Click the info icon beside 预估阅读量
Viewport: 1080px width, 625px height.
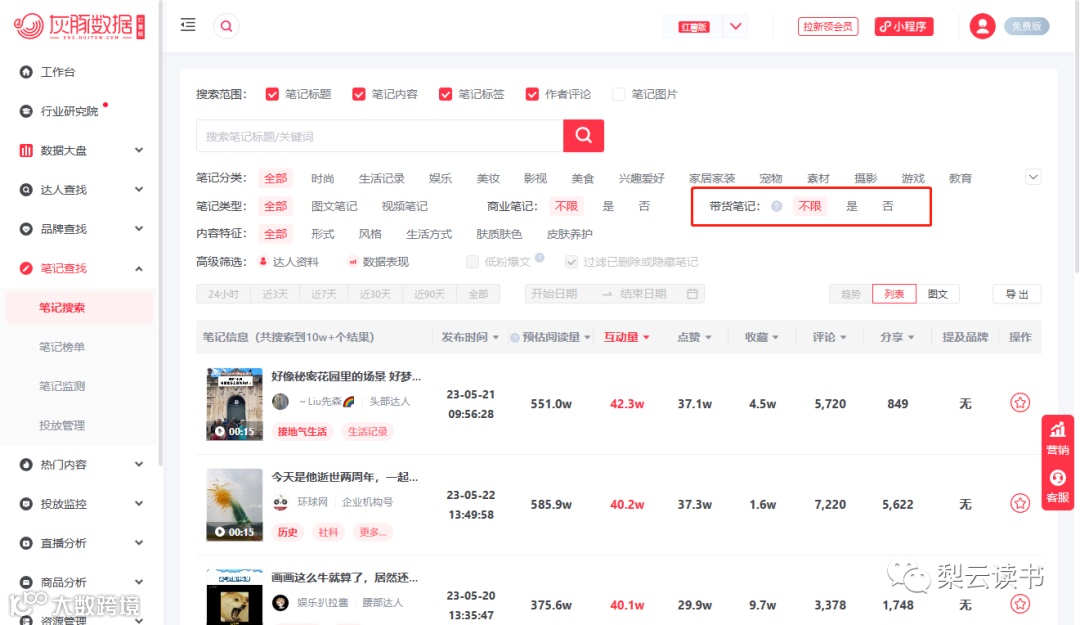(515, 338)
